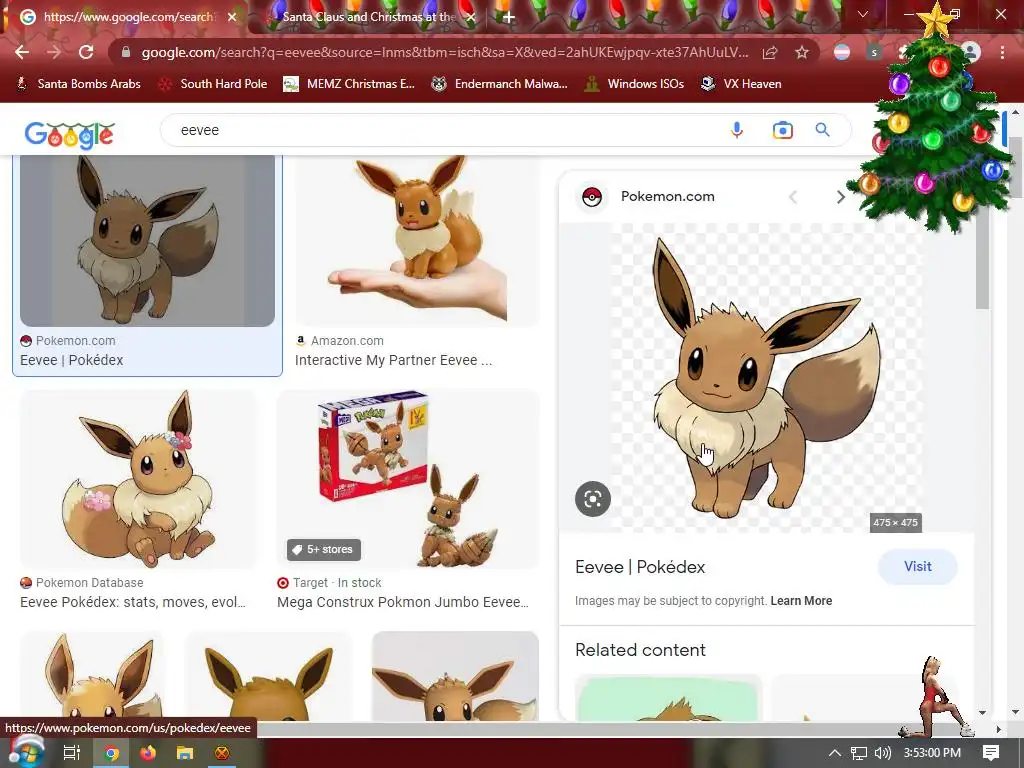Close the Santa Claus and Christmas tab
This screenshot has height=768, width=1024.
coord(472,17)
